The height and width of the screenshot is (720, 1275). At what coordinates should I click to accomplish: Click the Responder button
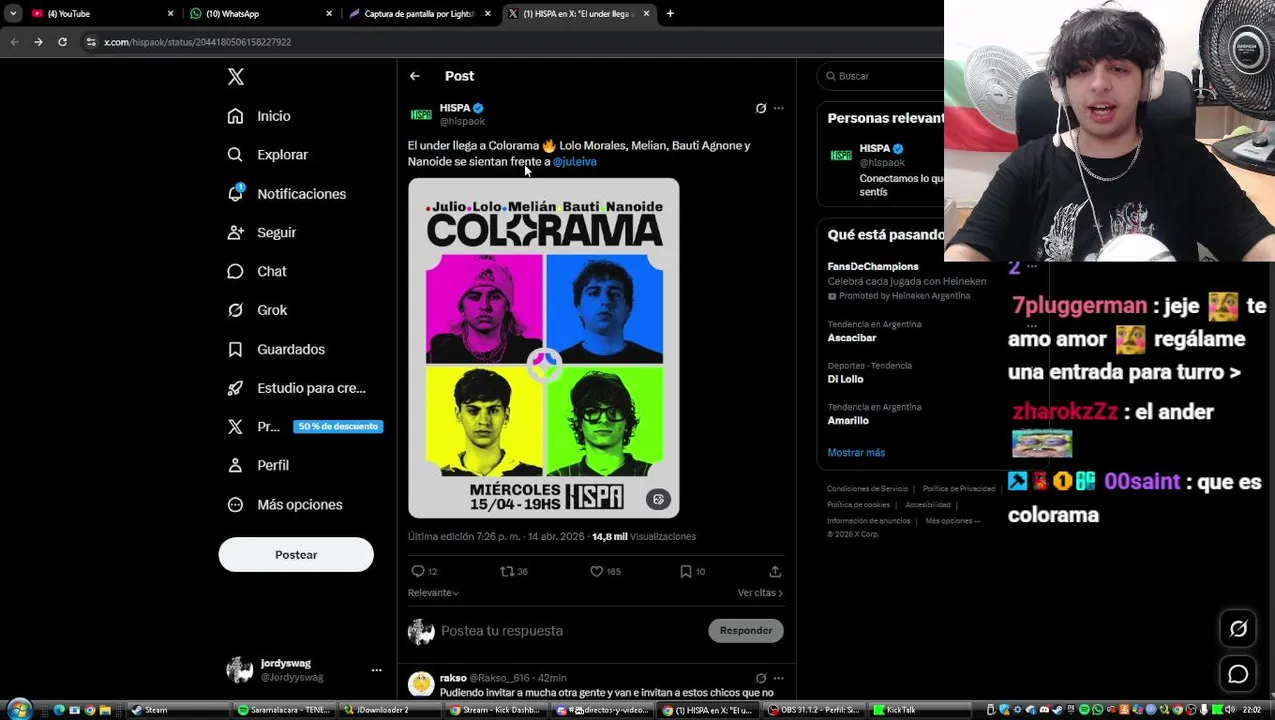click(x=746, y=631)
